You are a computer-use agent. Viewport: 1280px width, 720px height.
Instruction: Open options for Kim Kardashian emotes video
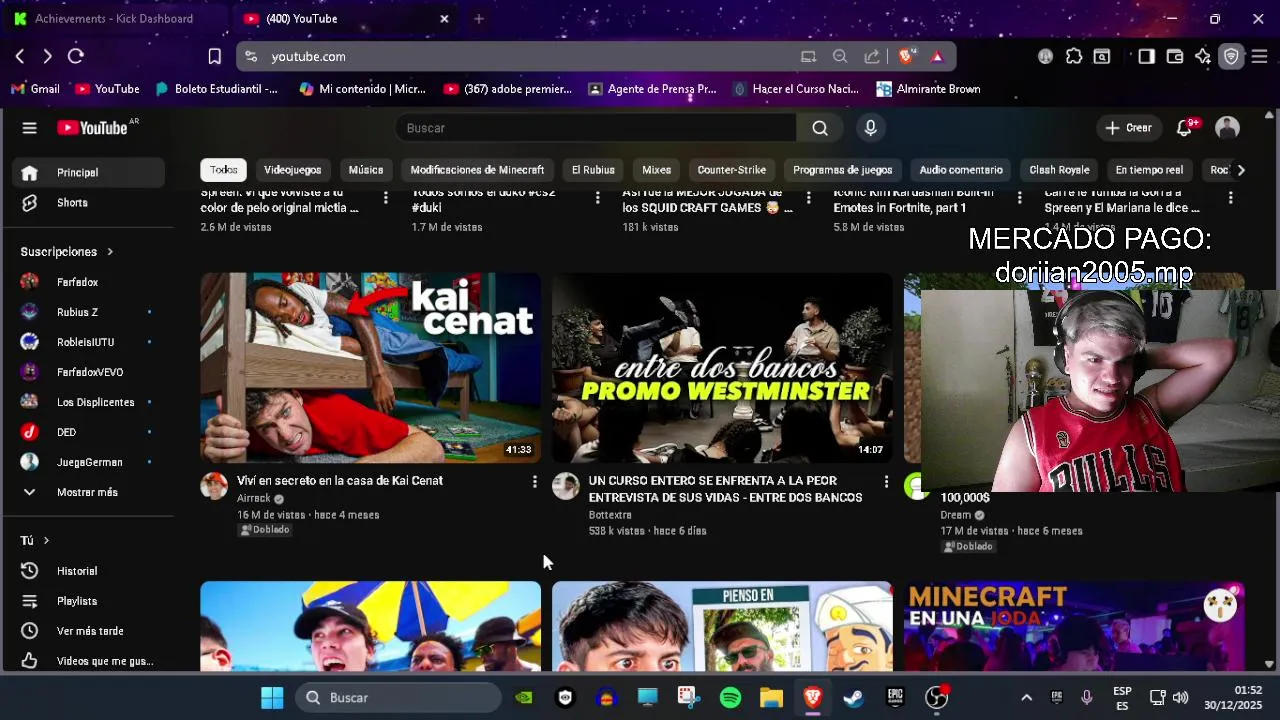tap(1019, 198)
